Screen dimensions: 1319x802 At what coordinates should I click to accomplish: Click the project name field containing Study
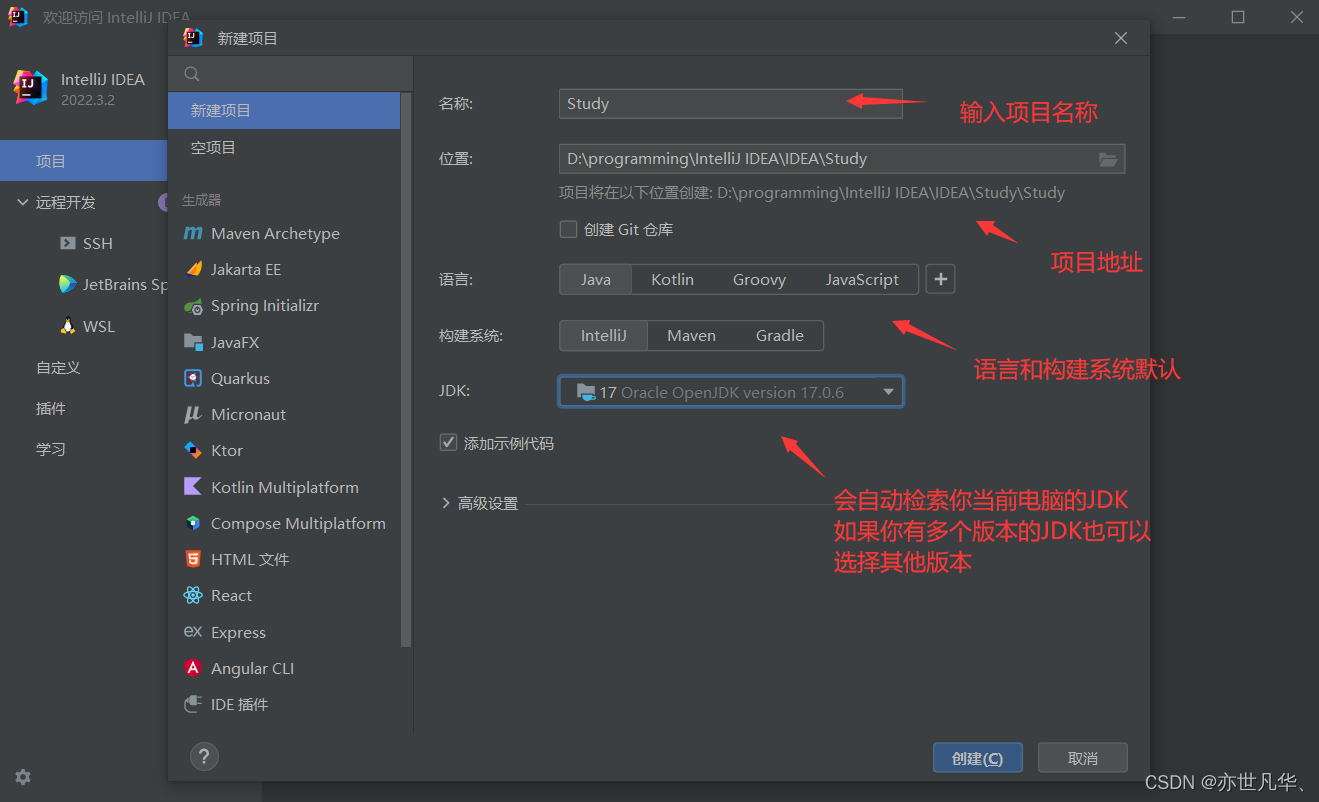tap(730, 103)
